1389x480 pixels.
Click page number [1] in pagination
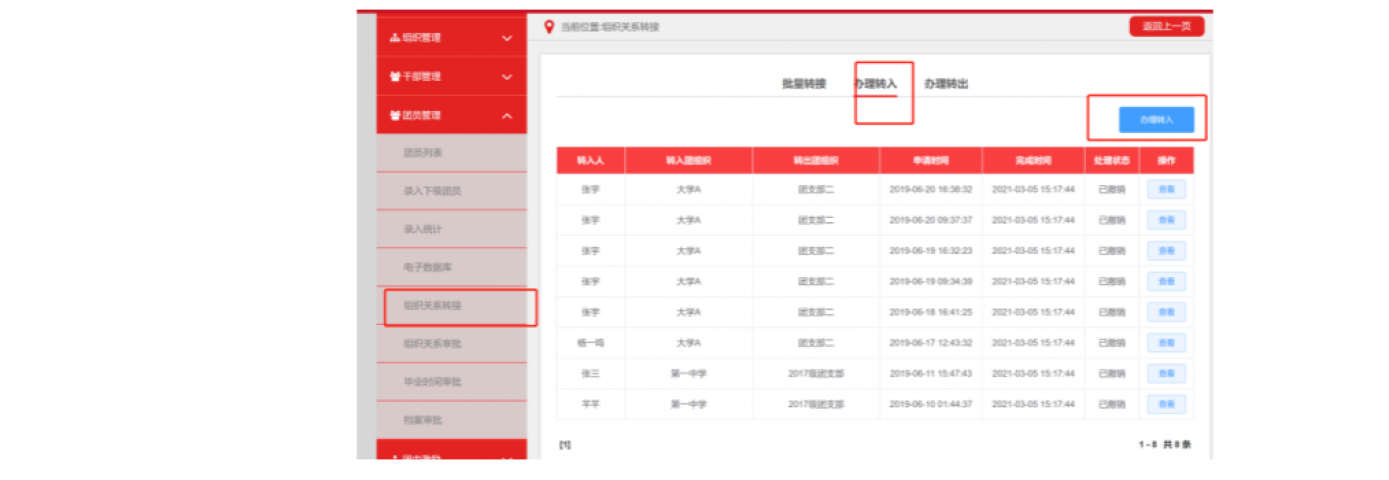(565, 445)
